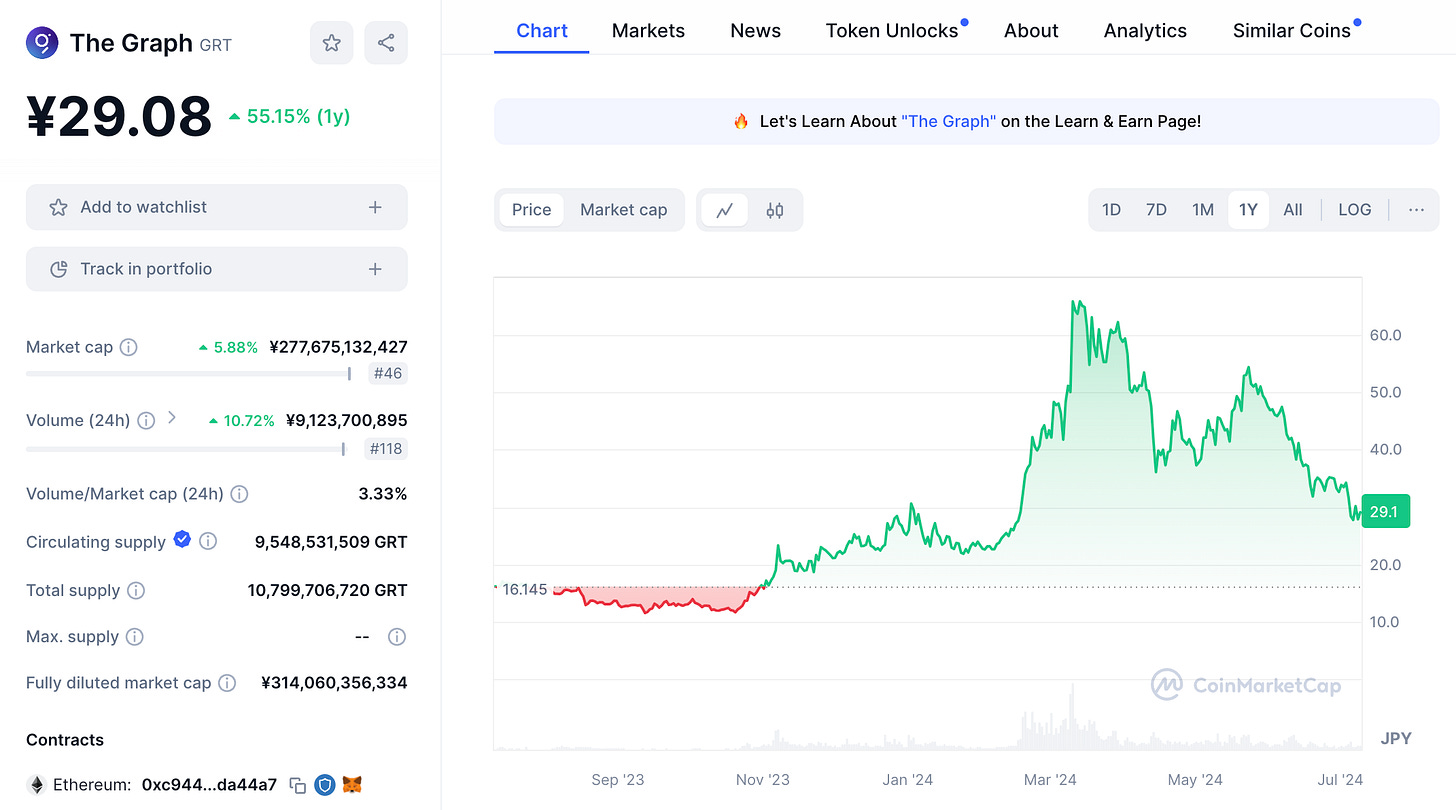Open "The Graph" Learn & Earn link
Image resolution: width=1456 pixels, height=810 pixels.
coord(948,121)
